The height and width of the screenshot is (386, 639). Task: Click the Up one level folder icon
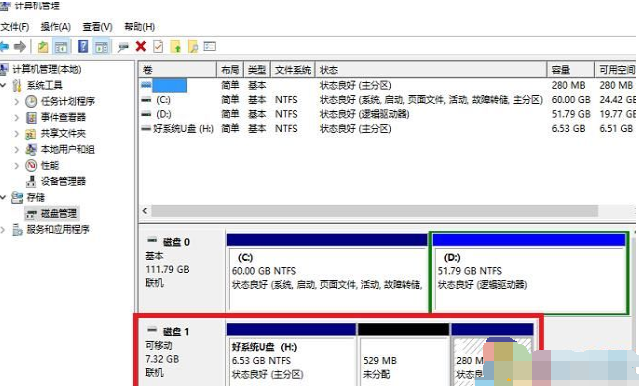coord(43,46)
